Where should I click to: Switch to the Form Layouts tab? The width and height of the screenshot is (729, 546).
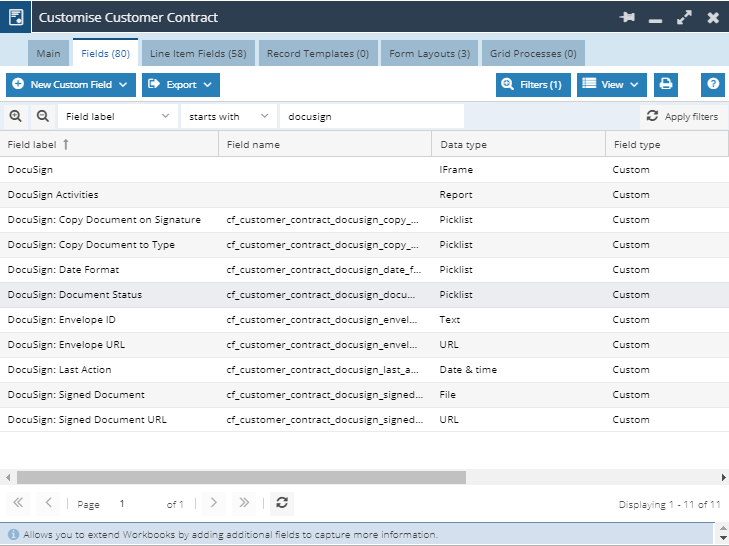(429, 54)
